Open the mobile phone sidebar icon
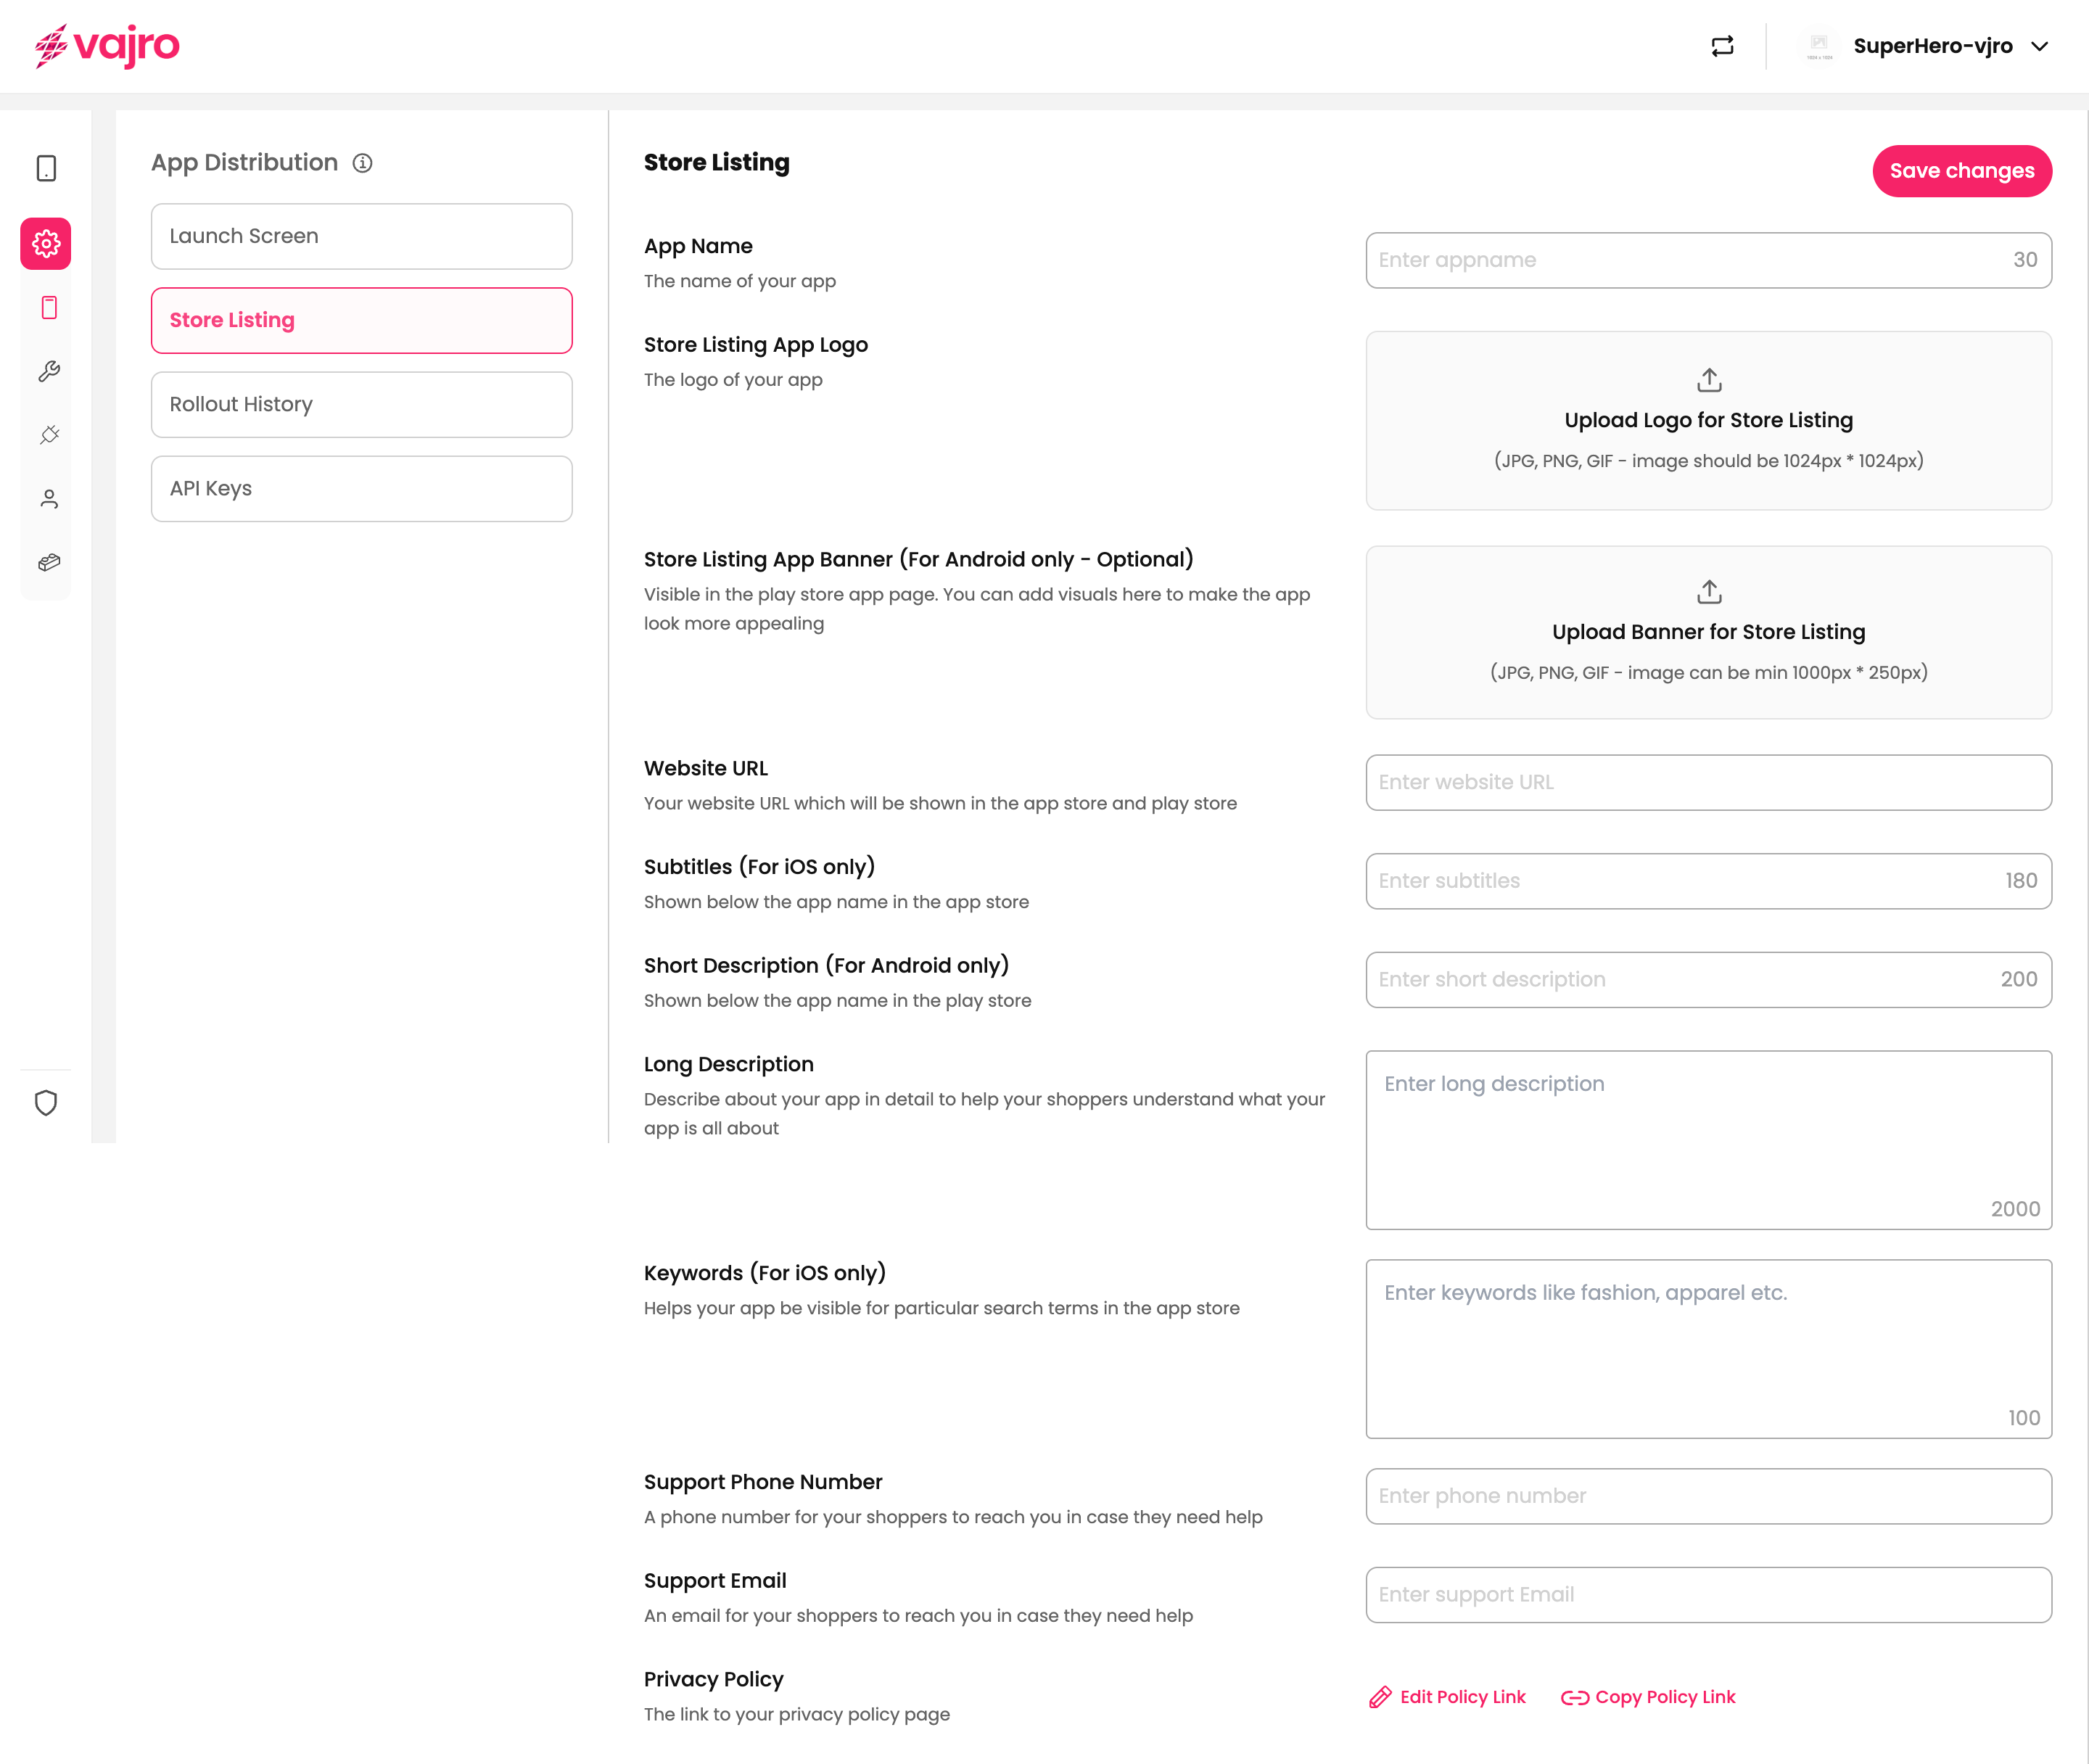 pos(49,308)
